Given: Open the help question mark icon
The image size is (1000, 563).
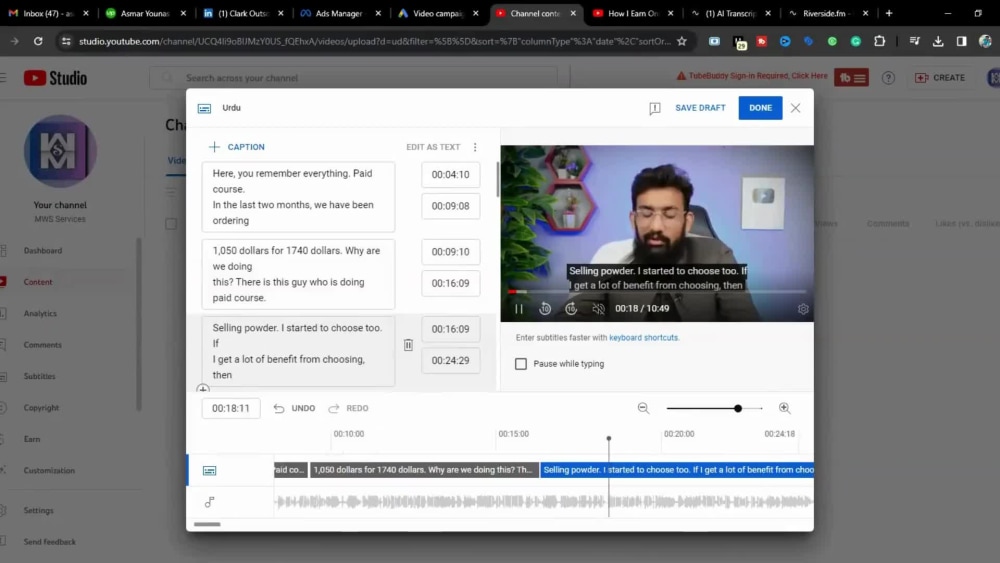Looking at the screenshot, I should click(x=888, y=78).
